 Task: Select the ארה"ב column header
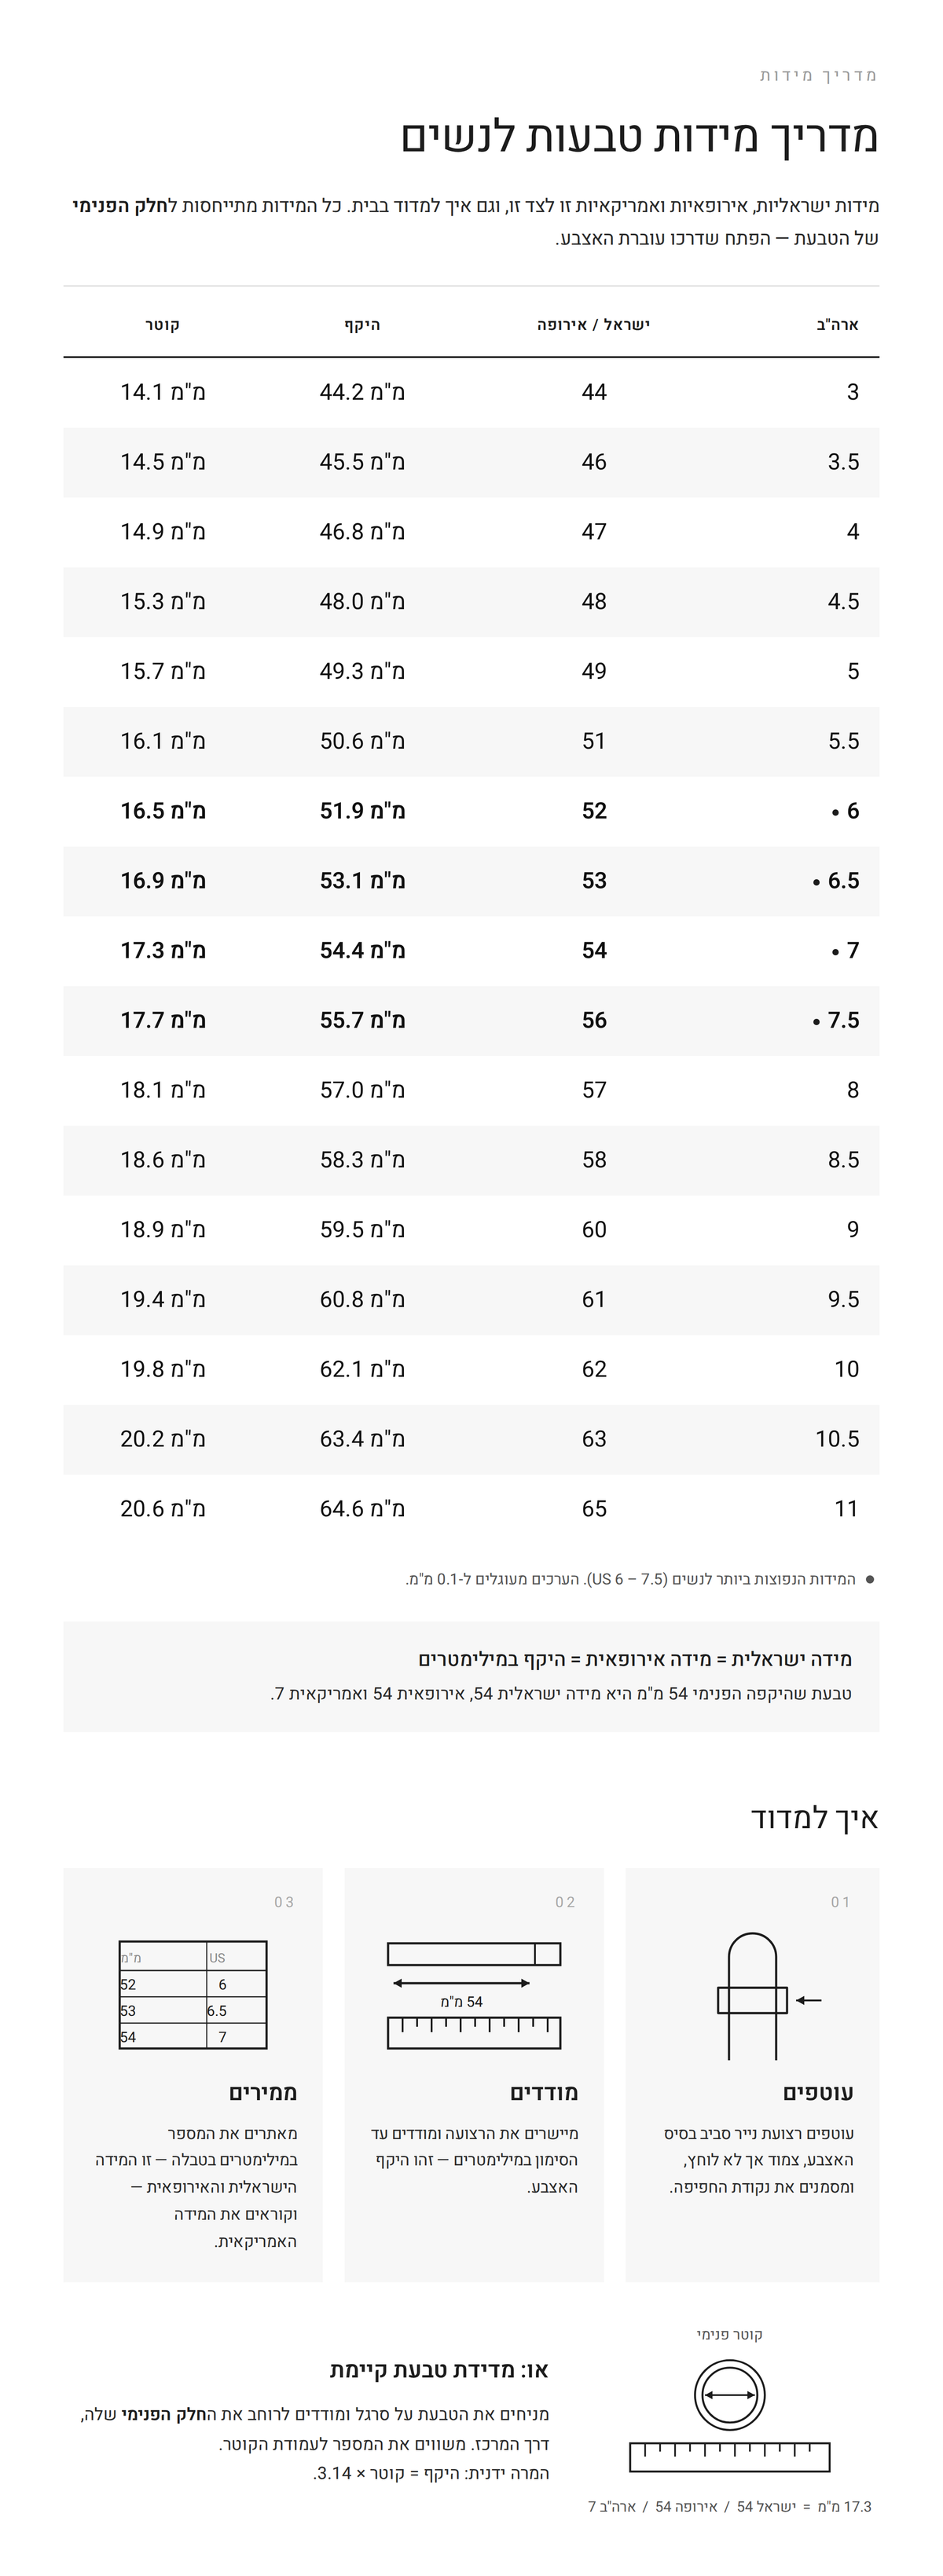pos(837,324)
